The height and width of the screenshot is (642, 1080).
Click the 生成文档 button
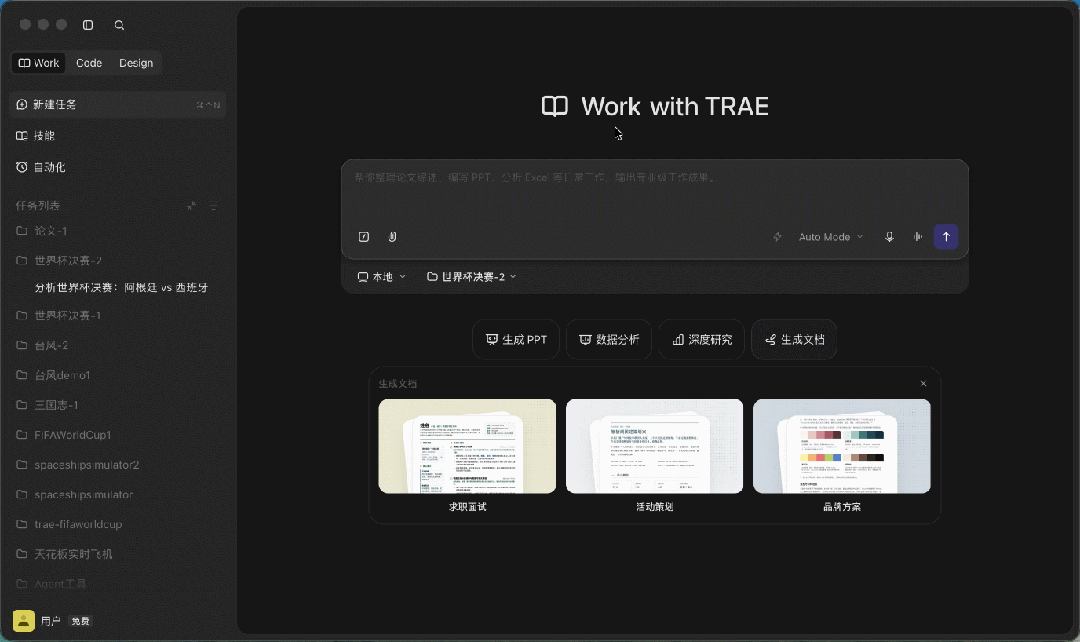pos(794,340)
